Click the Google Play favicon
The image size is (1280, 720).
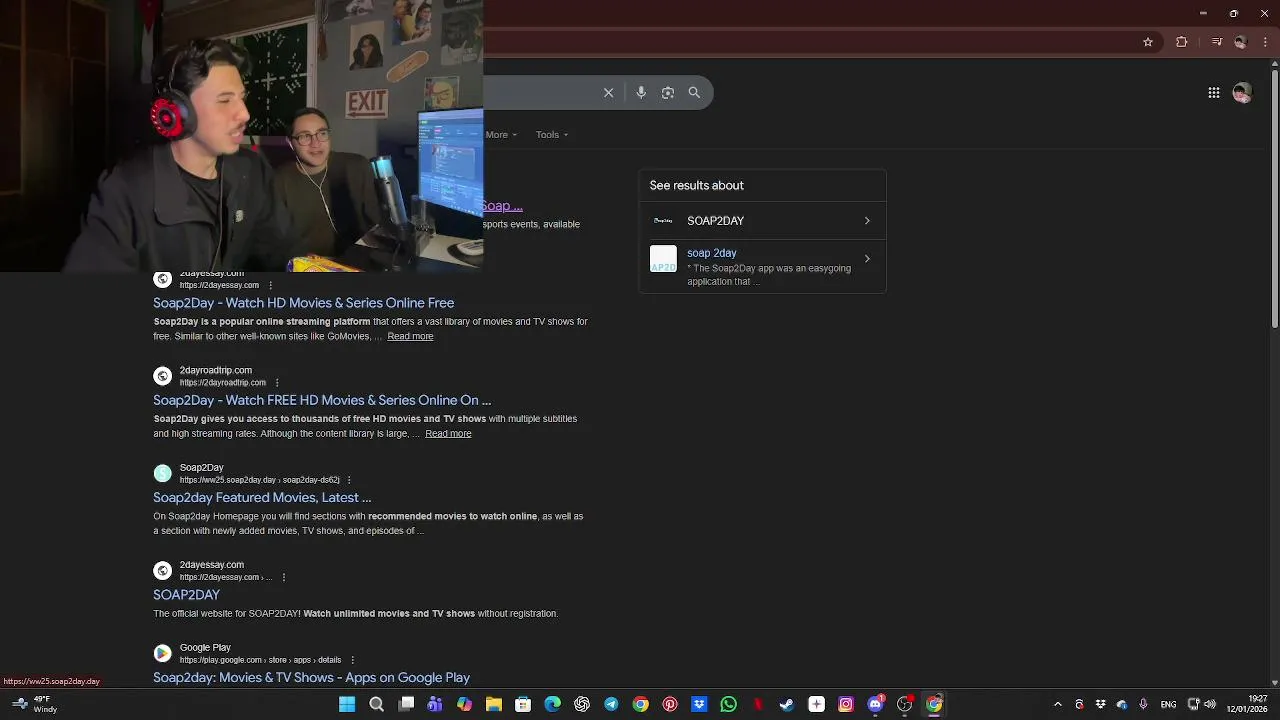pyautogui.click(x=162, y=653)
